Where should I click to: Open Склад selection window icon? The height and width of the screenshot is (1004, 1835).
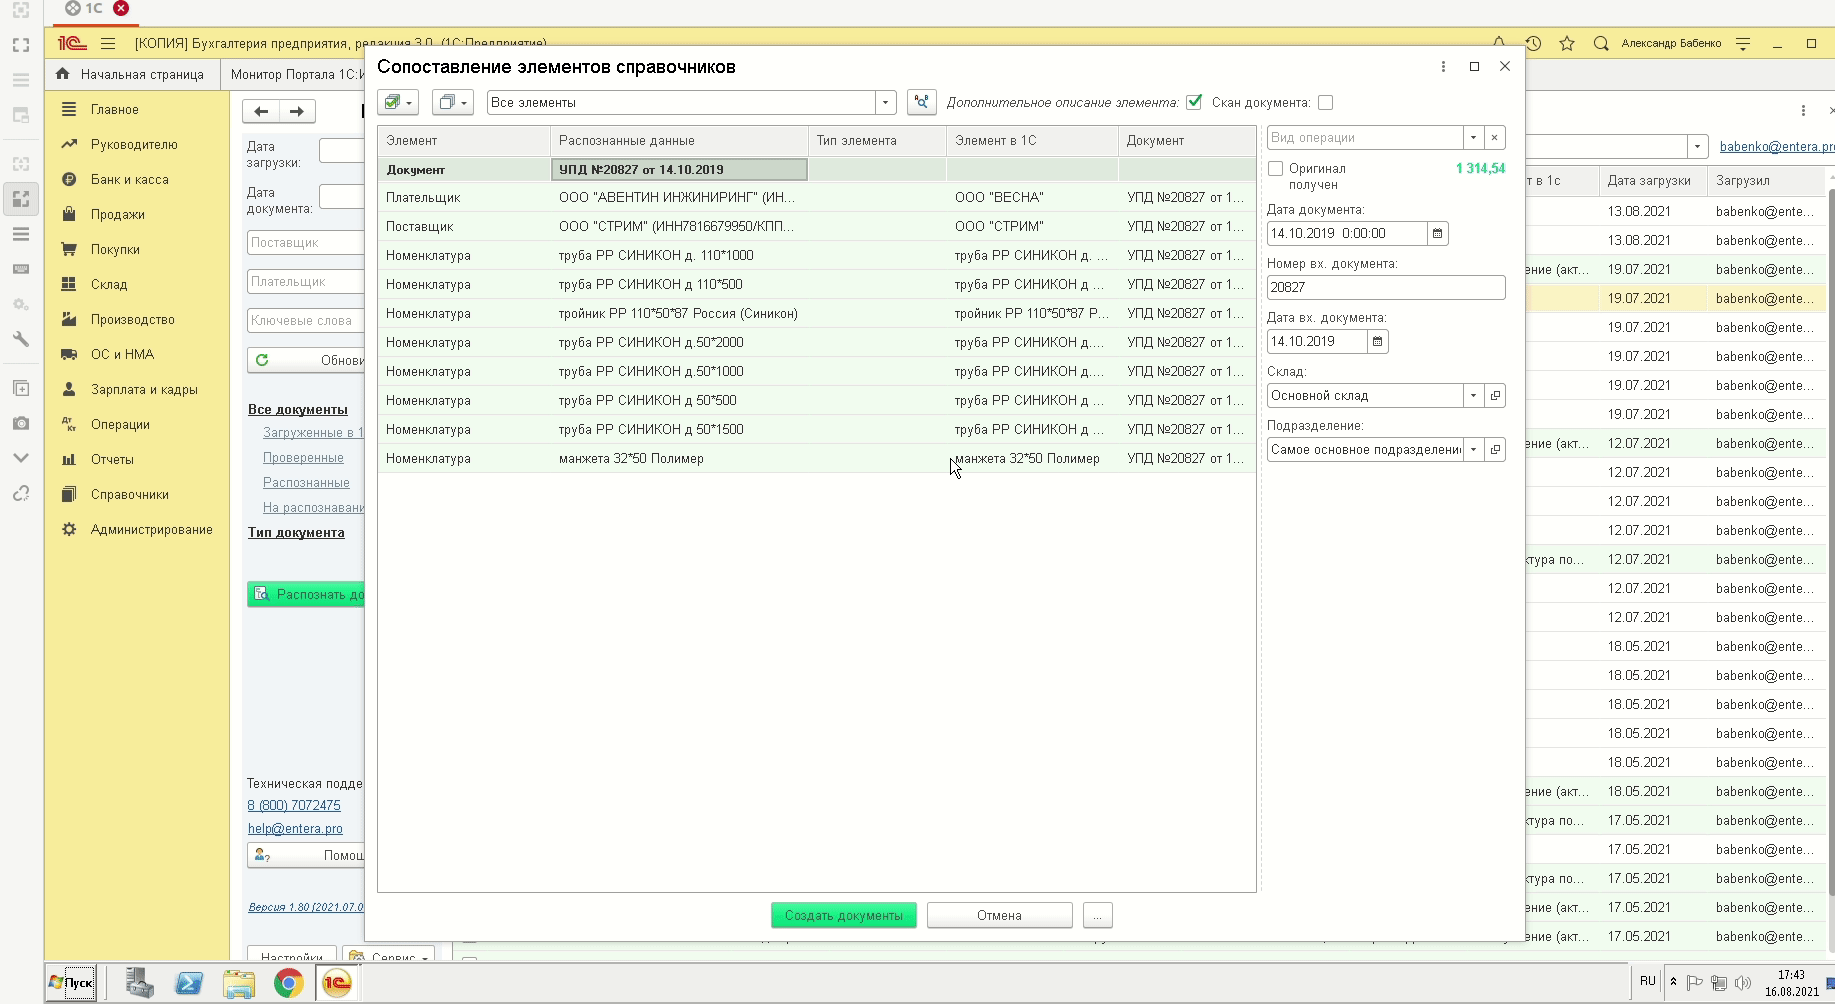click(1495, 395)
